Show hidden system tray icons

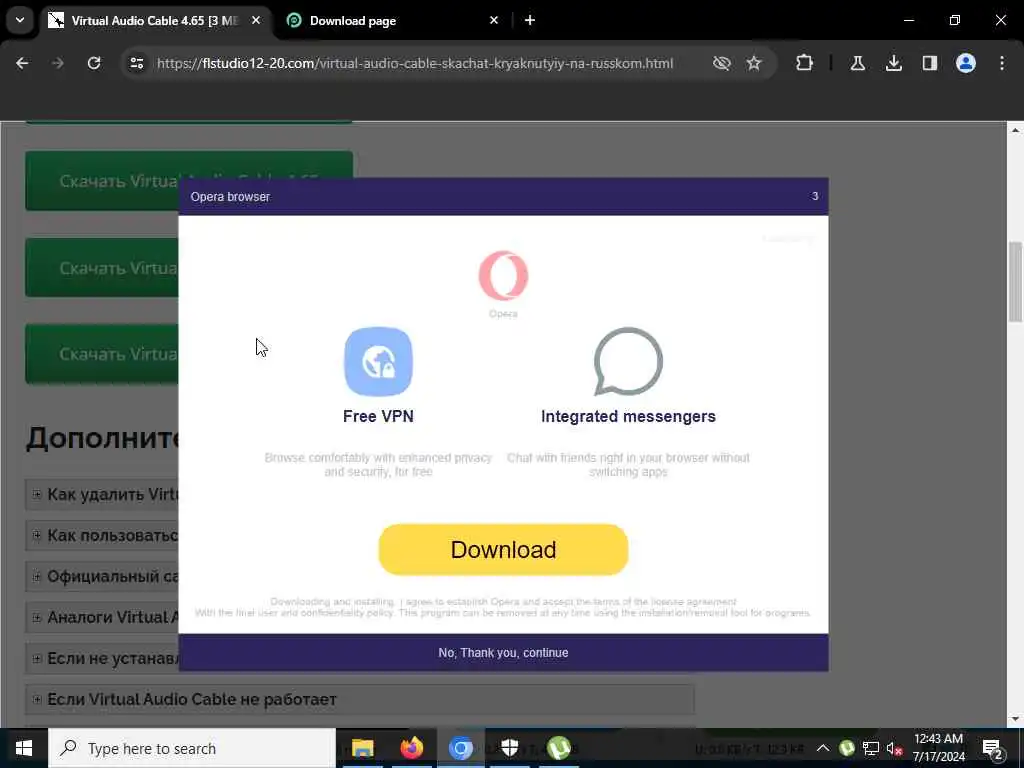823,748
